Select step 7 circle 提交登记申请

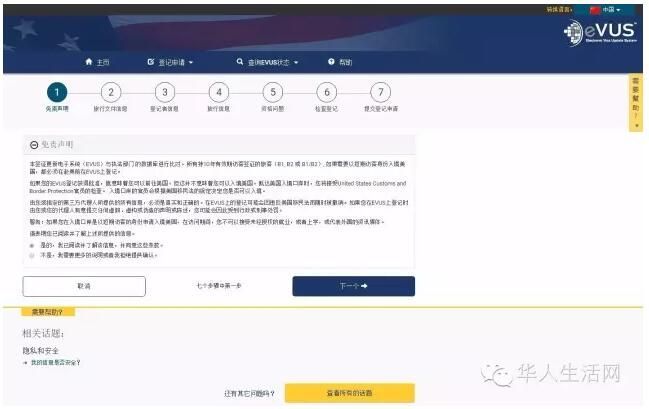pyautogui.click(x=381, y=92)
